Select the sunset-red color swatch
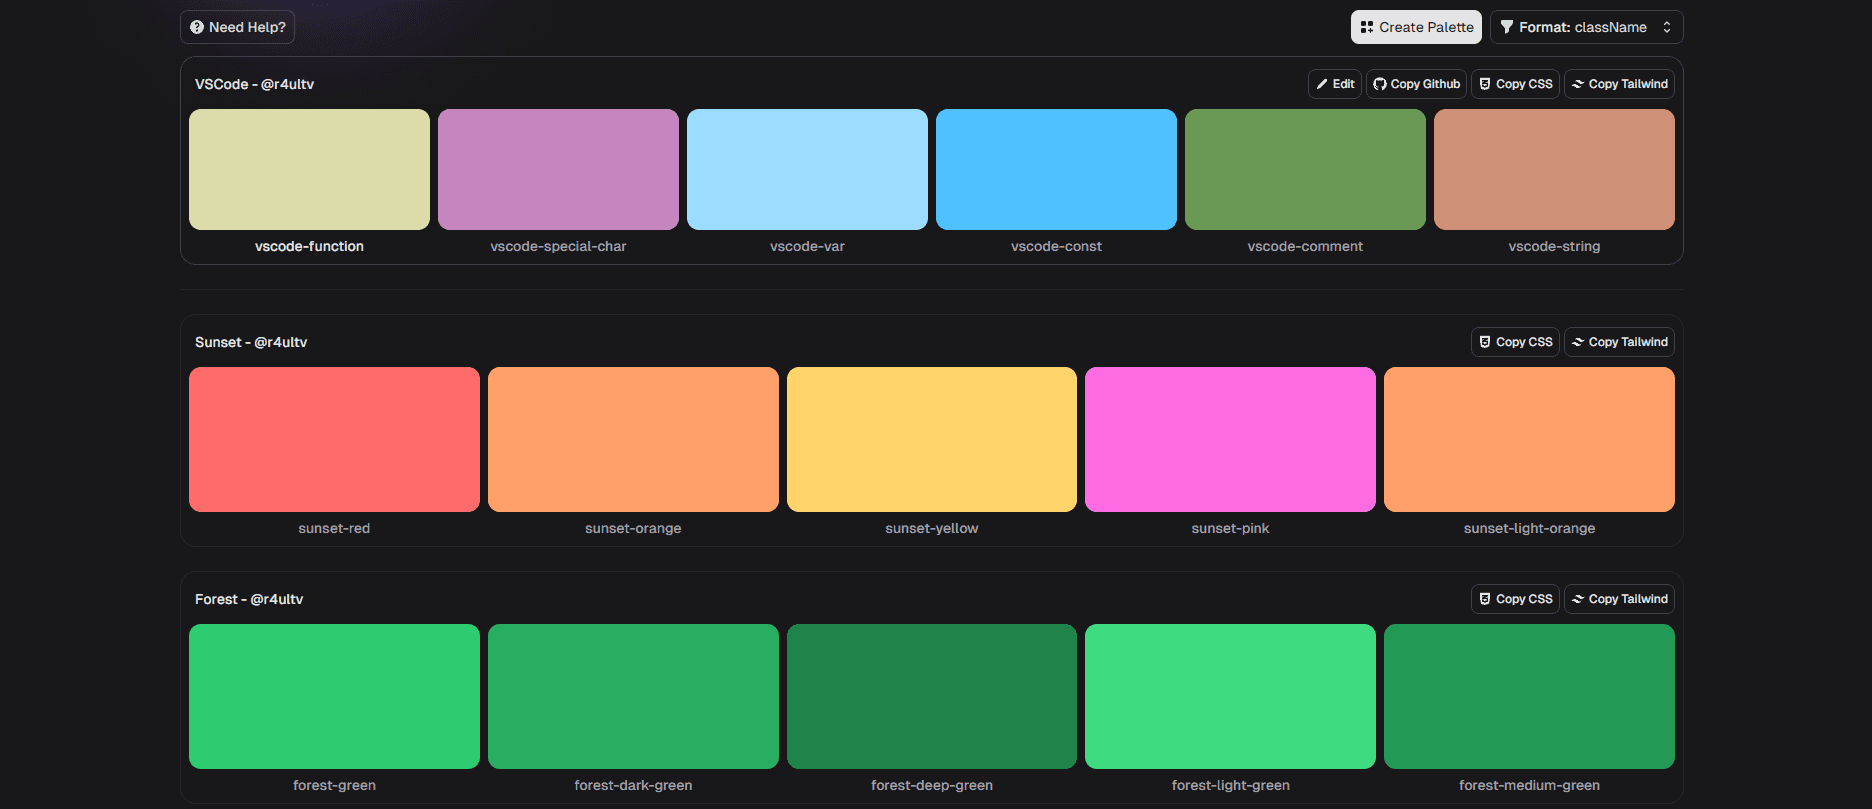 point(334,439)
